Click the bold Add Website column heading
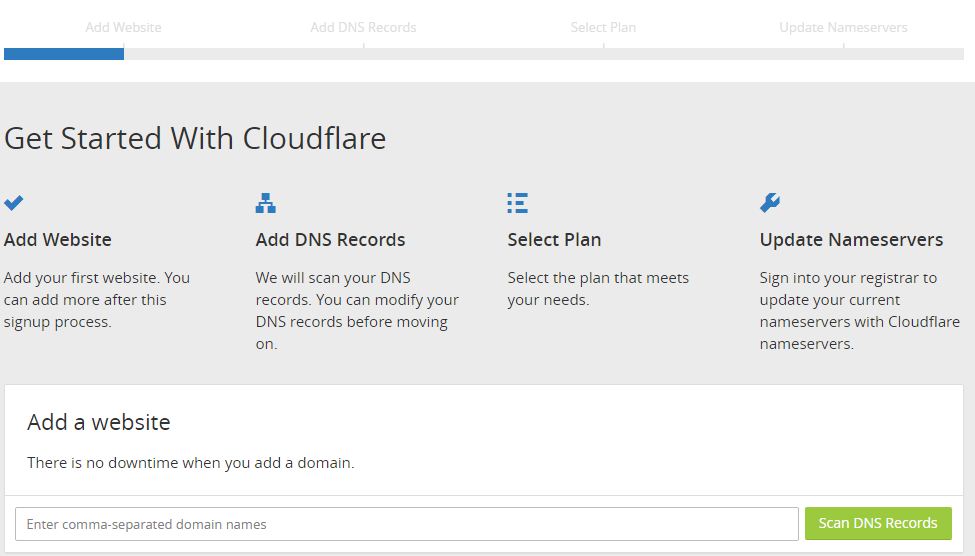The height and width of the screenshot is (556, 975). (58, 240)
